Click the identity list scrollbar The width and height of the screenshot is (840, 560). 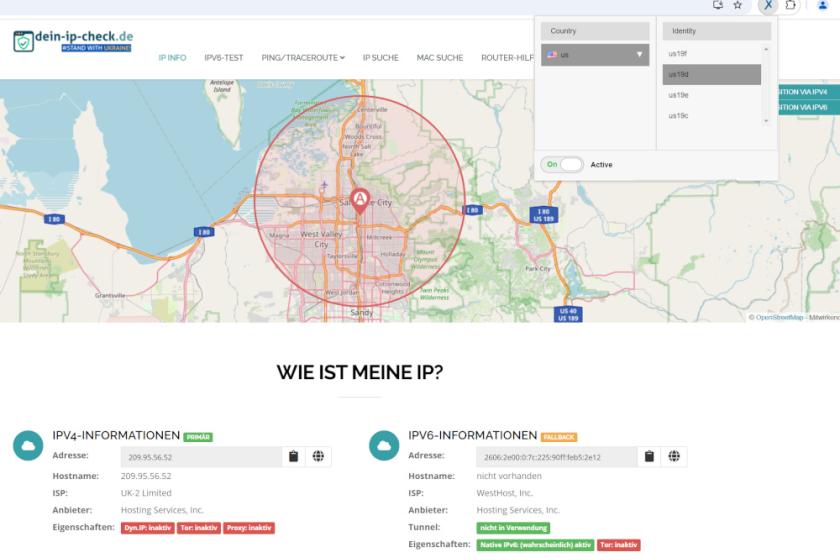click(766, 85)
